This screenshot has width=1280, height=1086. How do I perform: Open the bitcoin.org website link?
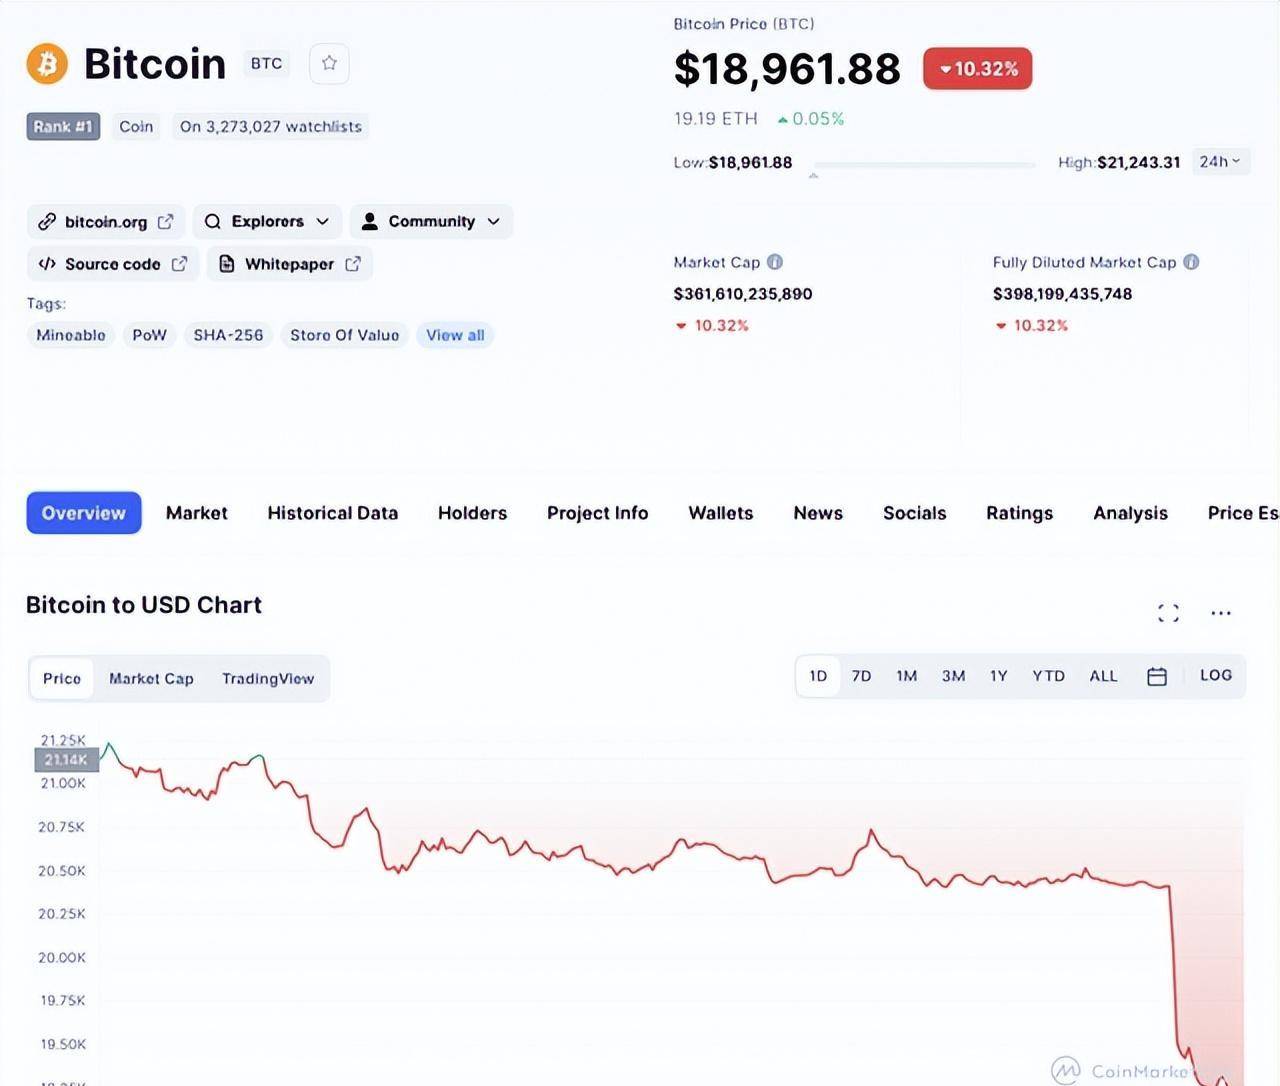[x=106, y=222]
